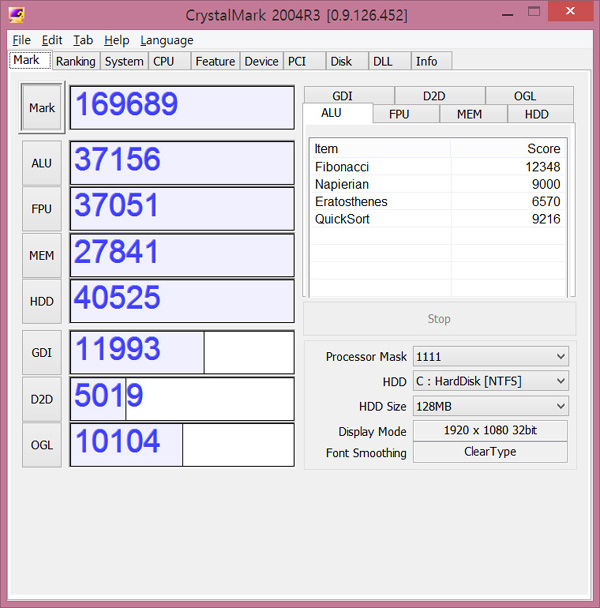The height and width of the screenshot is (608, 600).
Task: Select the Mark tab in the top row
Action: click(x=30, y=60)
